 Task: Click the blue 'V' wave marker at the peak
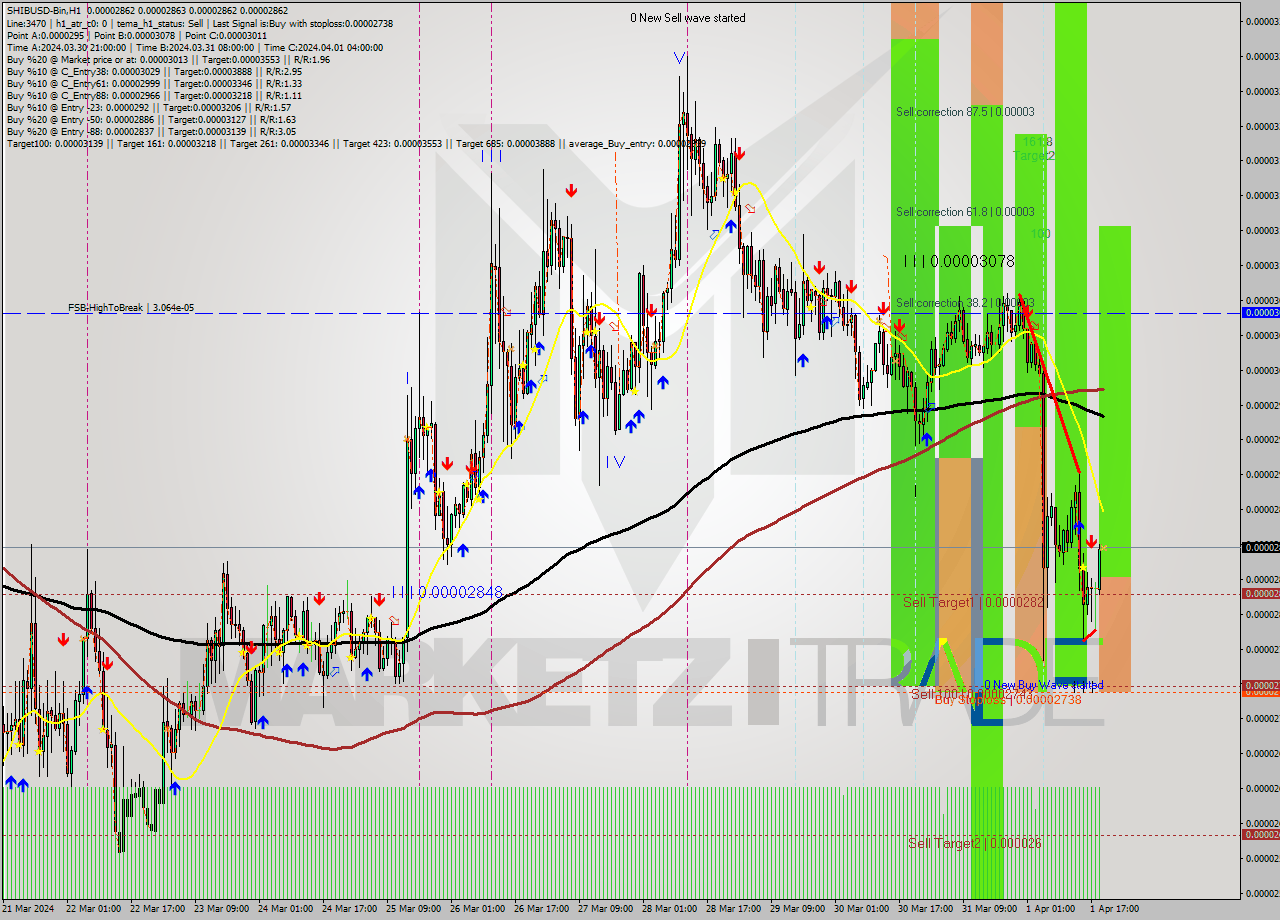point(679,58)
